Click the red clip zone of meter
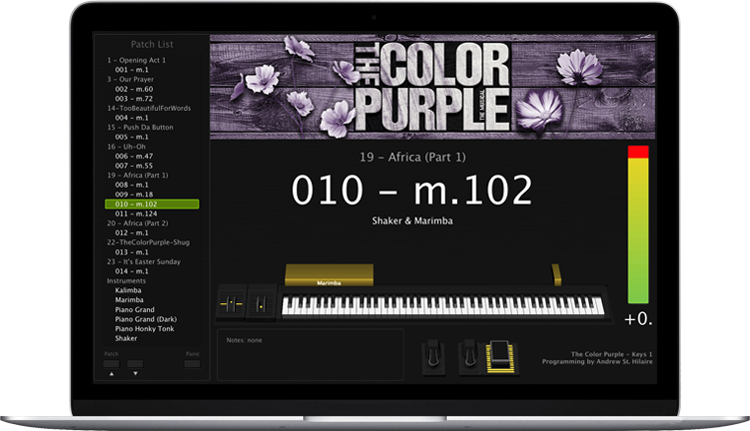This screenshot has width=750, height=431. coord(638,152)
